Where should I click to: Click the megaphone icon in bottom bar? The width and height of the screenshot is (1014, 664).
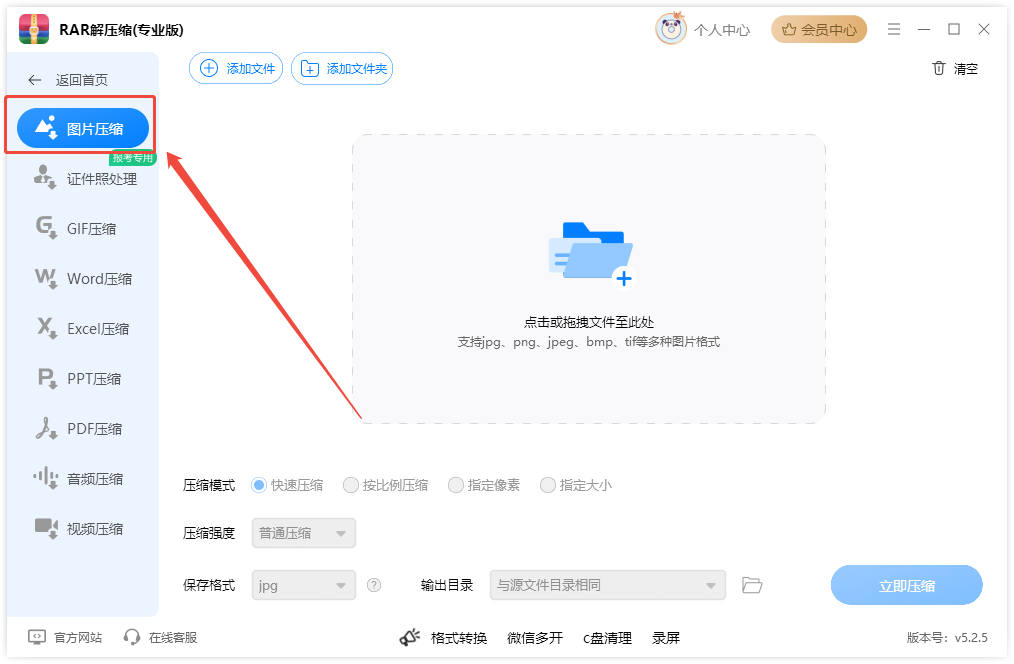(x=409, y=637)
